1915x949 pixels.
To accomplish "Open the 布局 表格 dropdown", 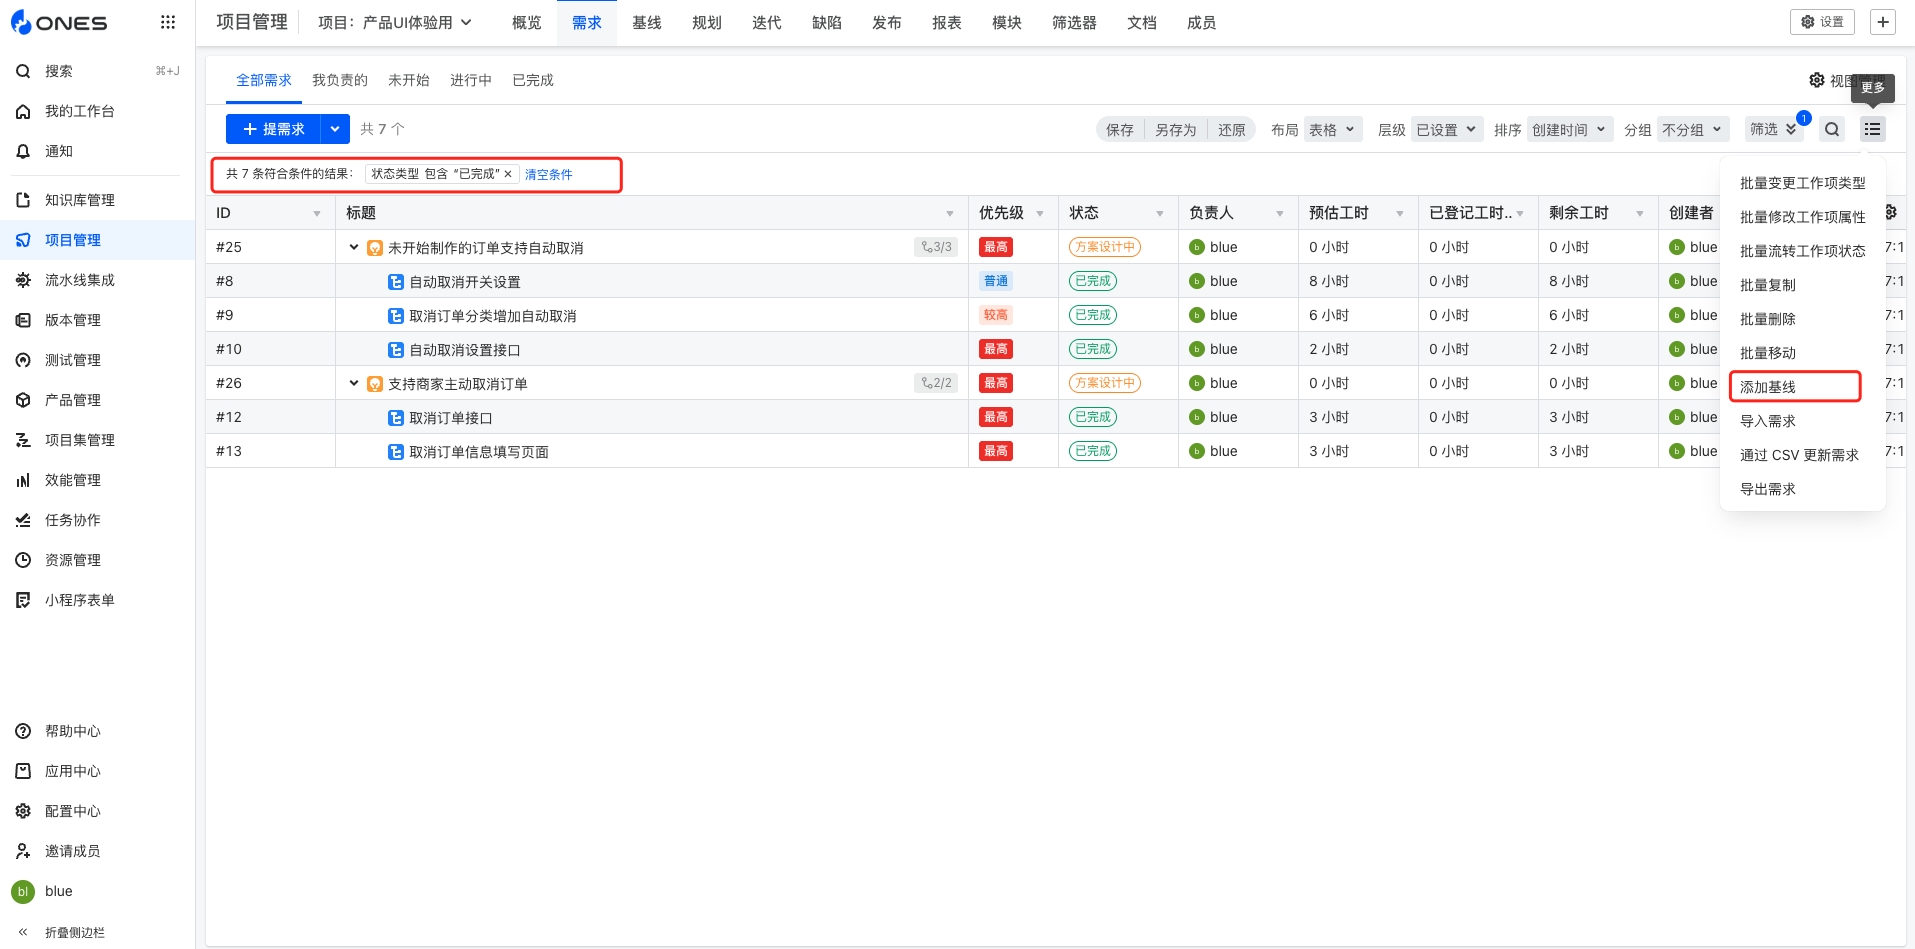I will point(1333,130).
